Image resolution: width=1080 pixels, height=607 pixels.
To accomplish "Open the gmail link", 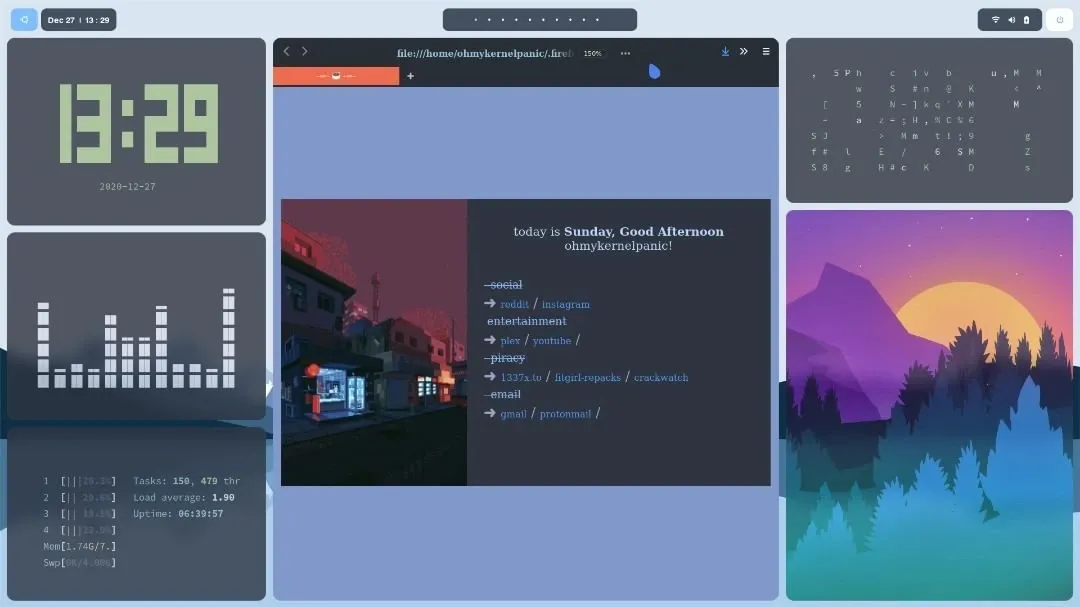I will [x=513, y=414].
